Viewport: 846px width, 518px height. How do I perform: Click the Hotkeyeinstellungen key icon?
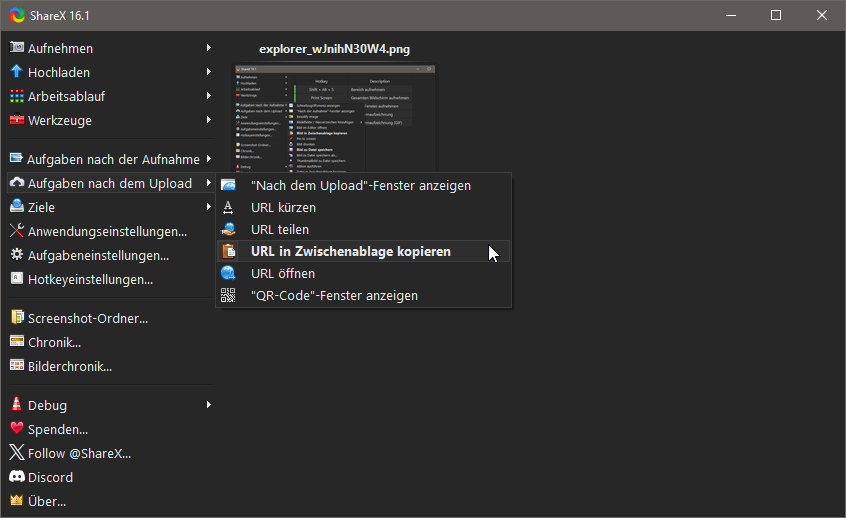point(17,278)
